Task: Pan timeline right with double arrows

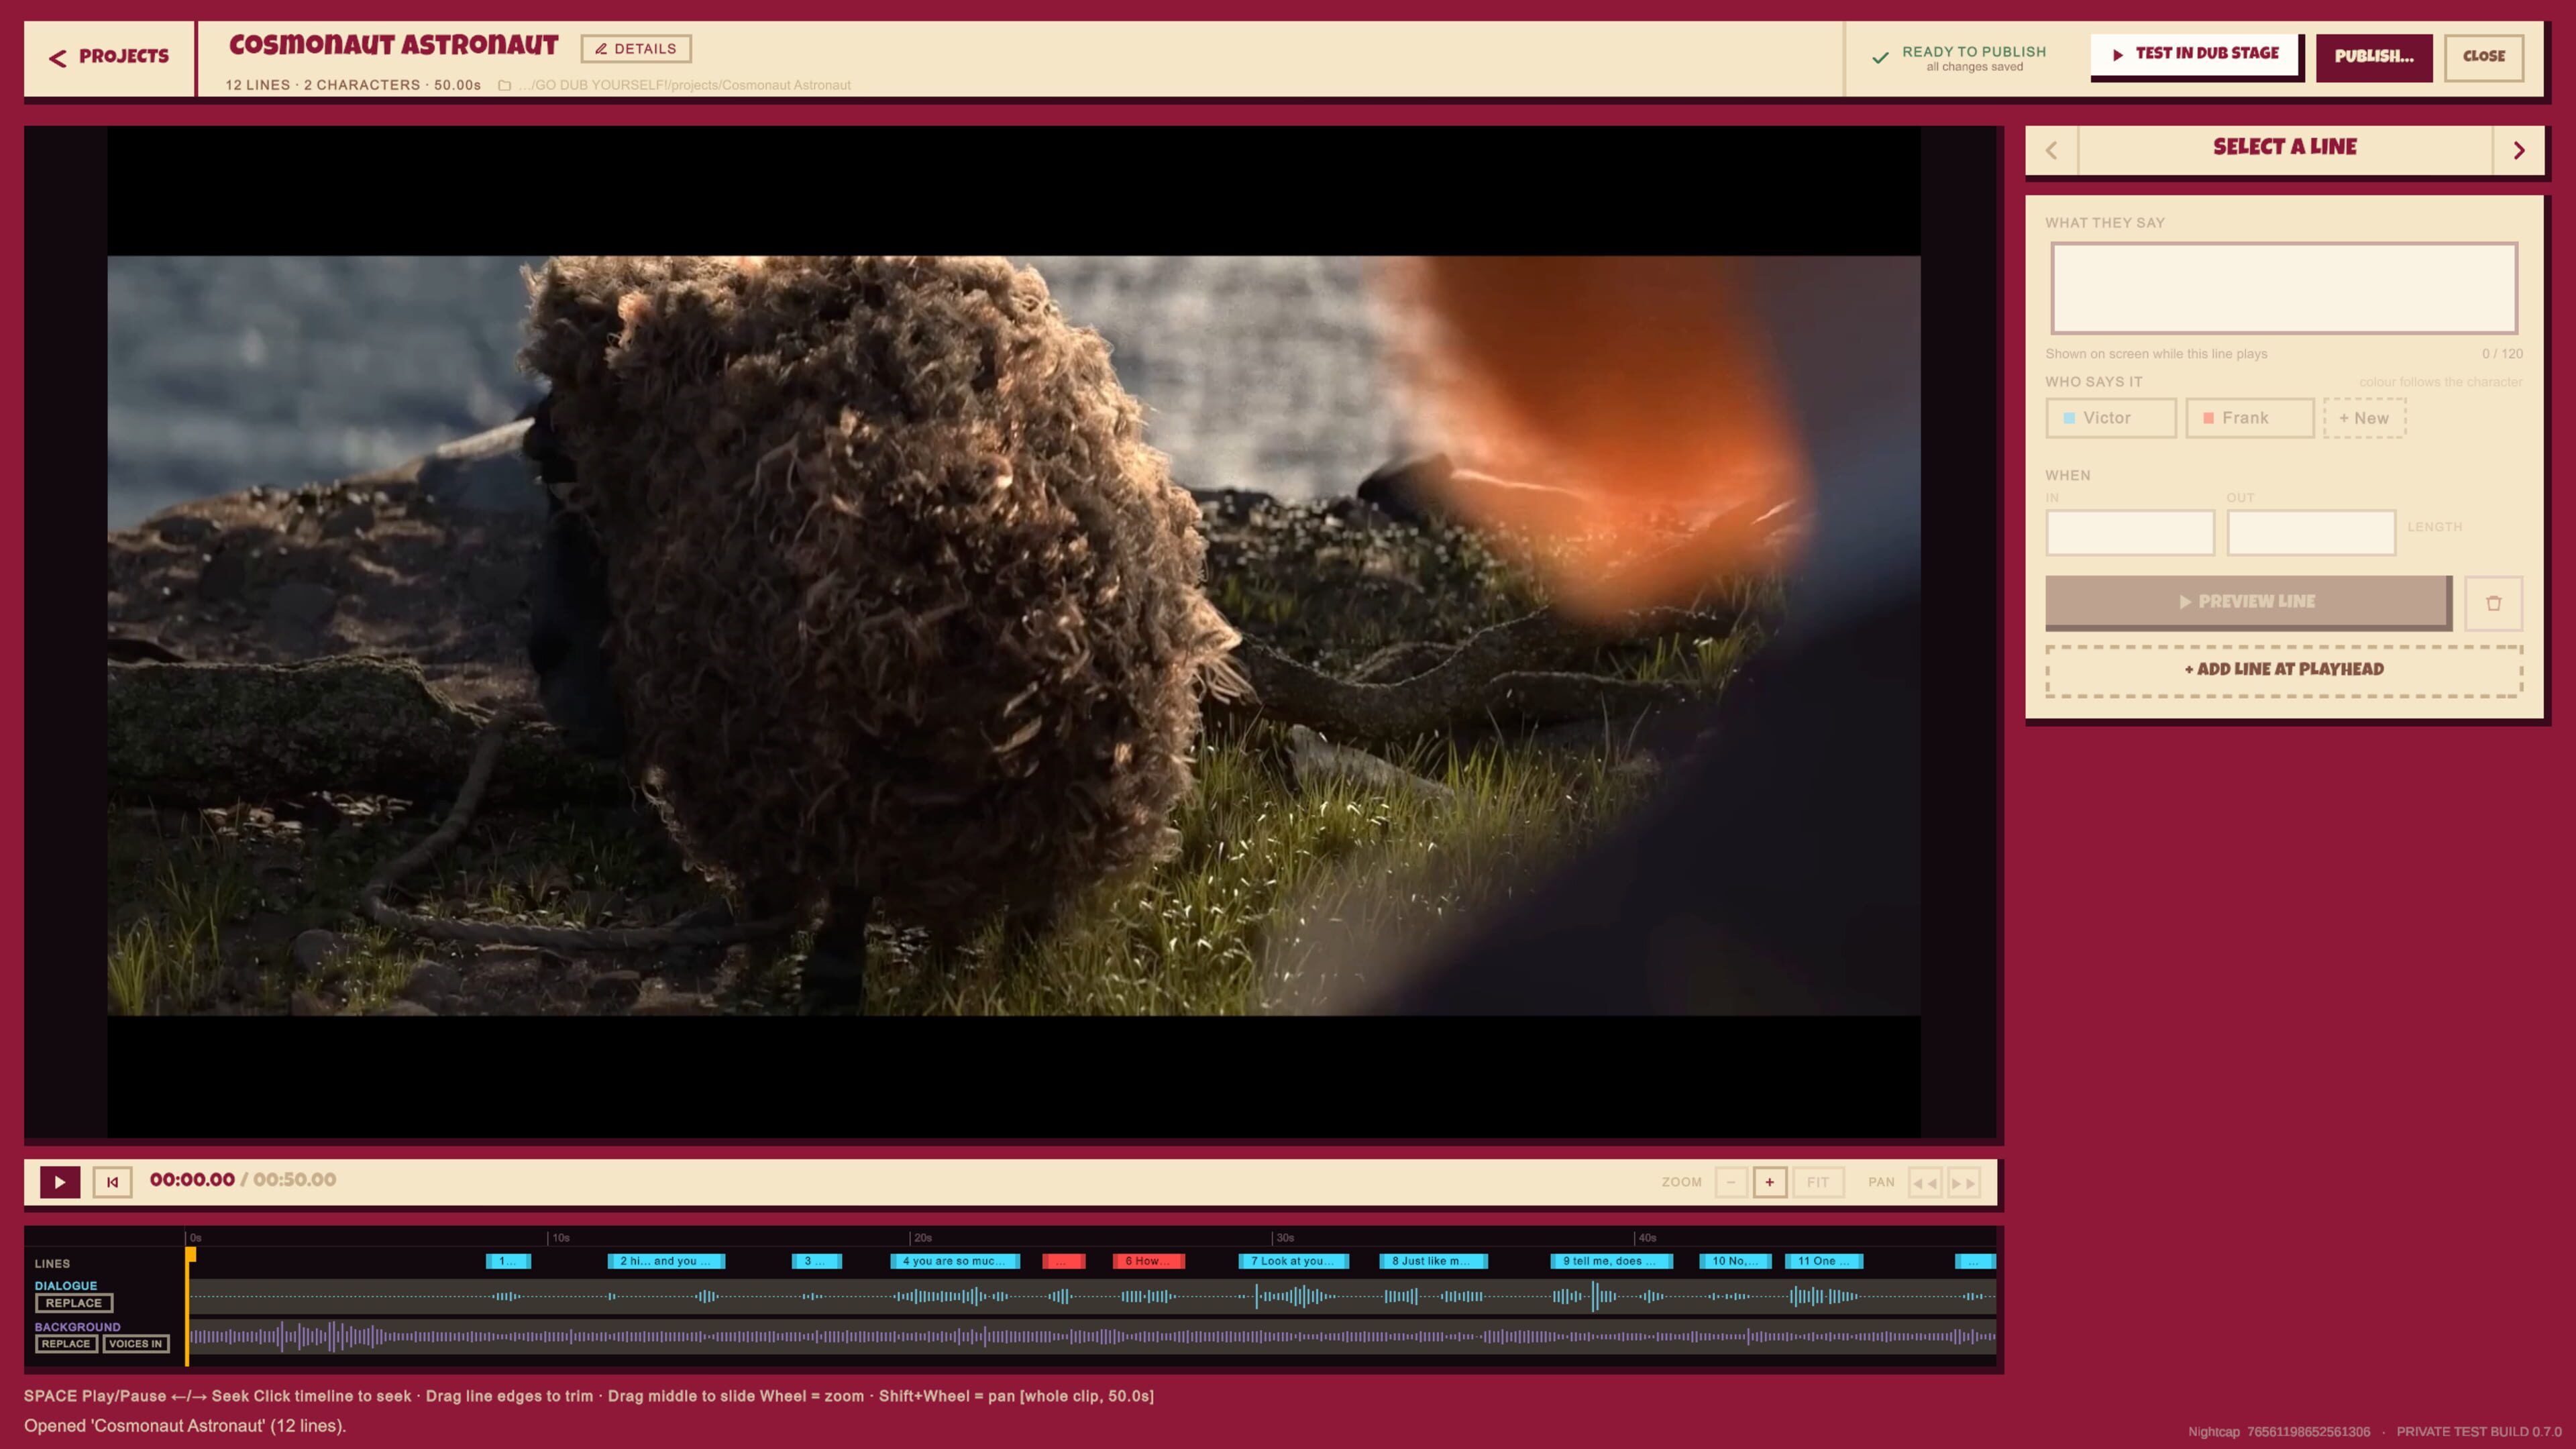Action: [x=1963, y=1182]
